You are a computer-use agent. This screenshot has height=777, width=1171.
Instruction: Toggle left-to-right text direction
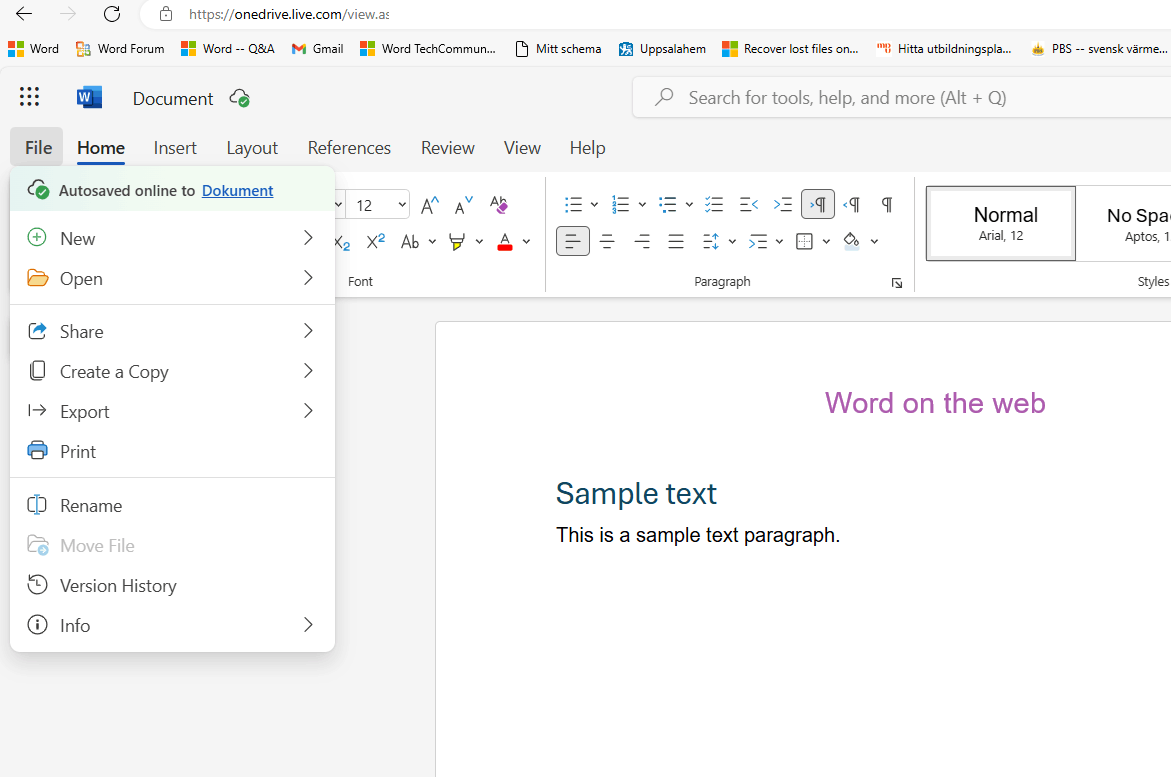click(x=818, y=205)
